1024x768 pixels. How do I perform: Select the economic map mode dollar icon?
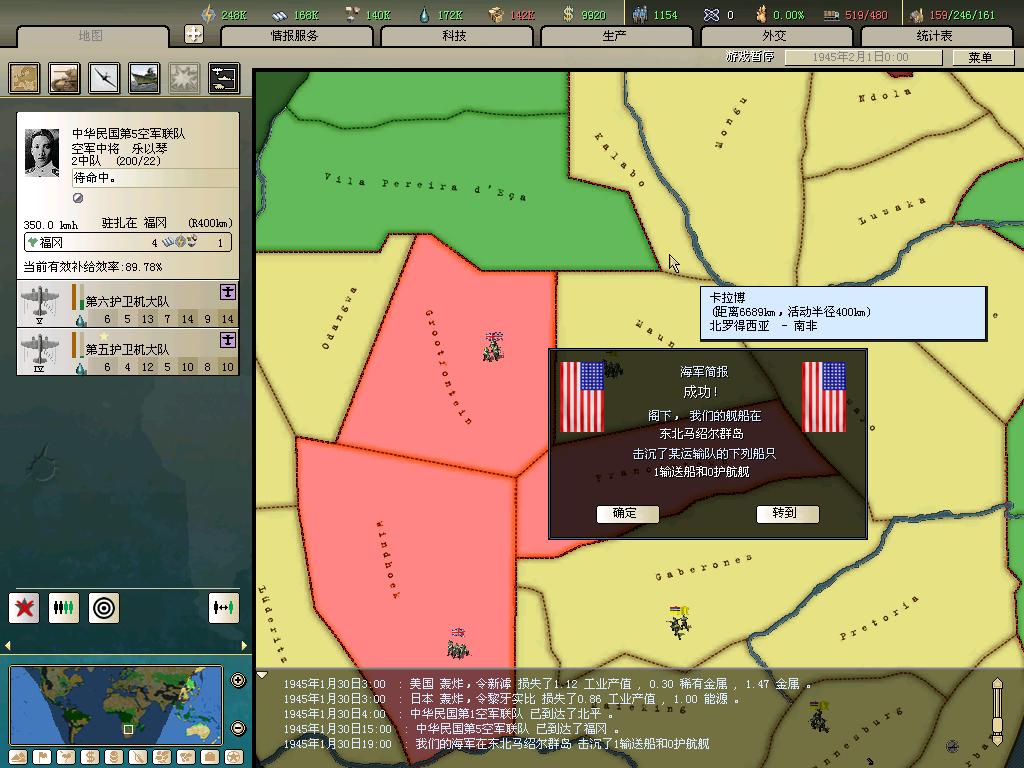click(89, 758)
